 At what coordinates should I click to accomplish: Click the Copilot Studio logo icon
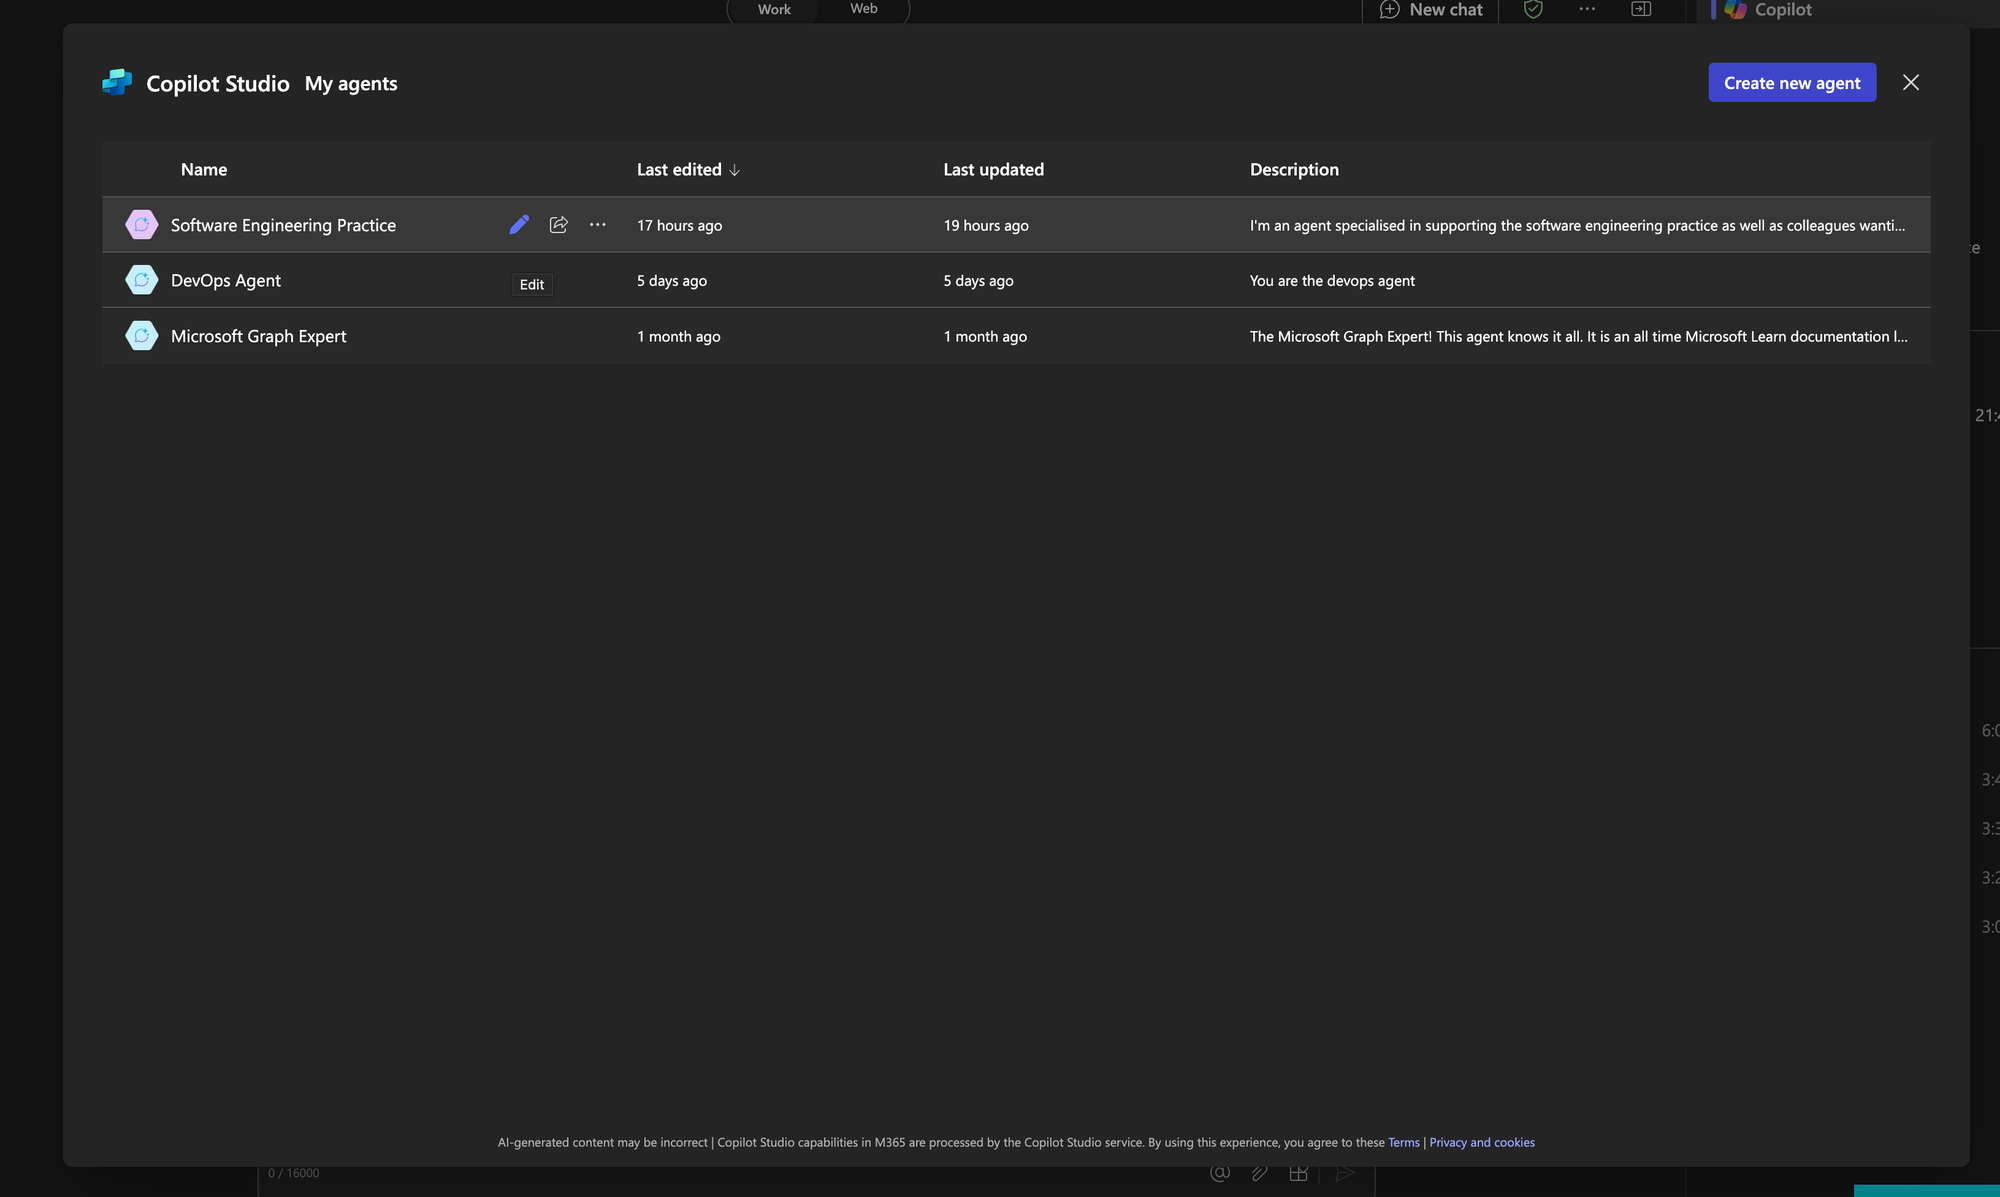pos(118,83)
